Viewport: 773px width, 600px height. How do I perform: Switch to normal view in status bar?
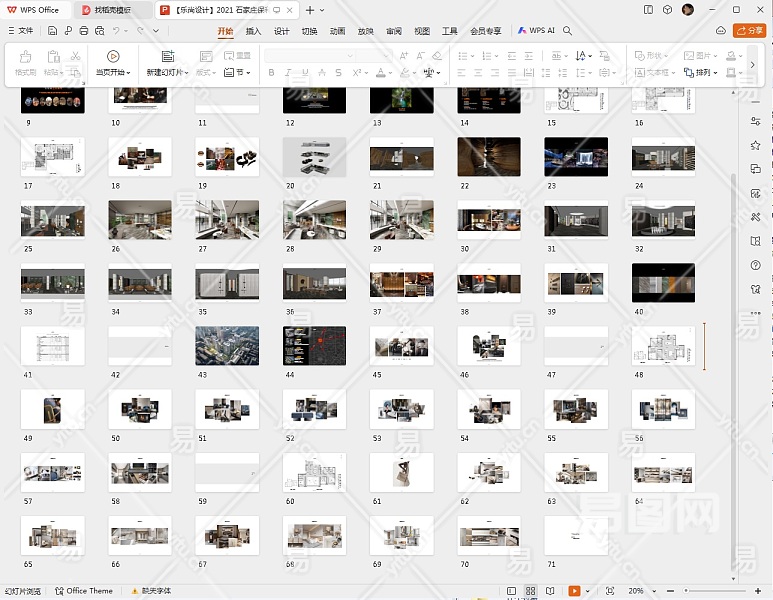click(512, 591)
